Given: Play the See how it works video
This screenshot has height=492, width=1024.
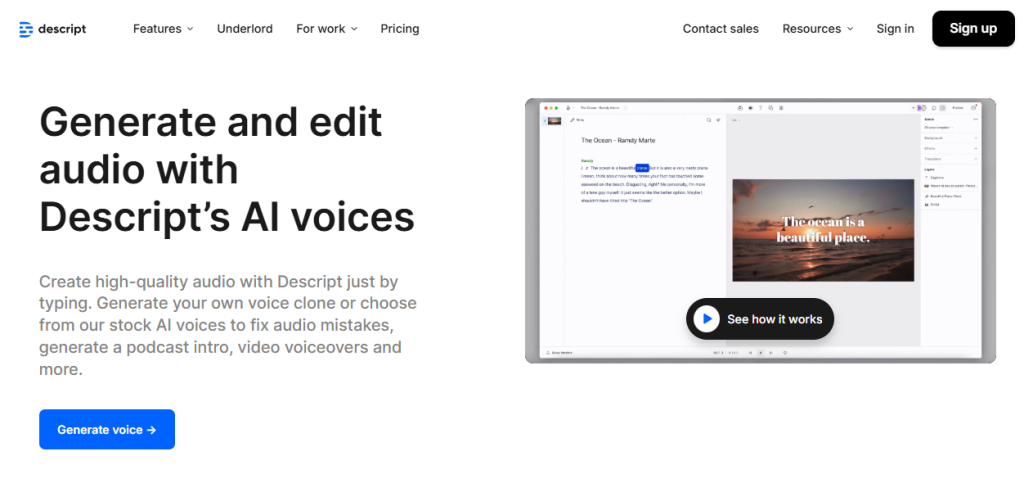Looking at the screenshot, I should tap(760, 319).
